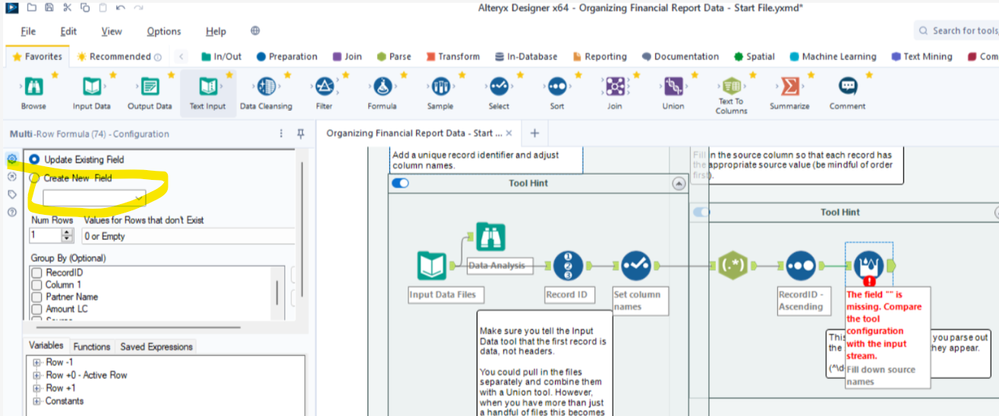Select the Comment tool in palette
Screen dimensions: 999x416
pos(847,92)
